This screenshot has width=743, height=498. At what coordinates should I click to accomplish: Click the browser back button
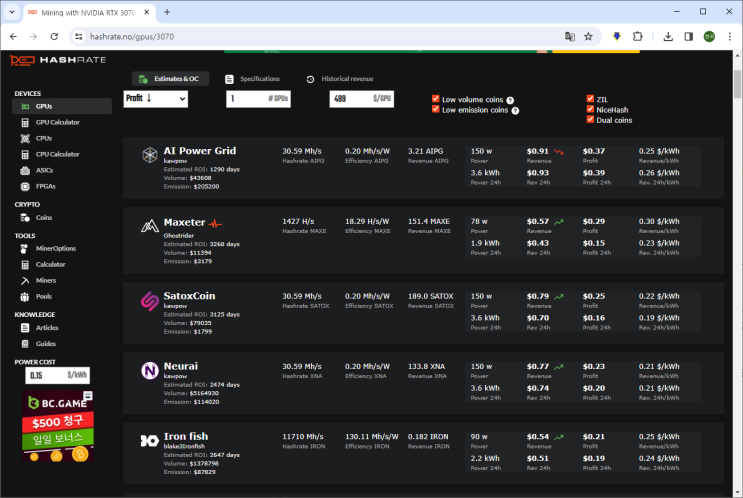point(13,36)
